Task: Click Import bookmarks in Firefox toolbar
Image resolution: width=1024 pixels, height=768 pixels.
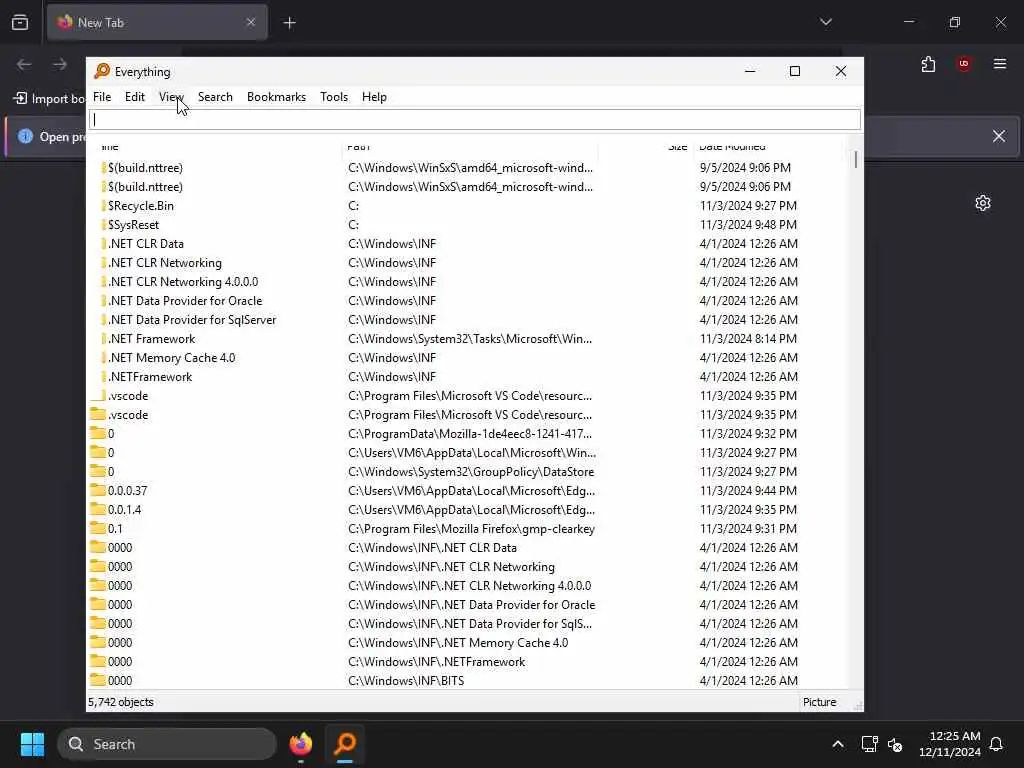Action: point(49,99)
